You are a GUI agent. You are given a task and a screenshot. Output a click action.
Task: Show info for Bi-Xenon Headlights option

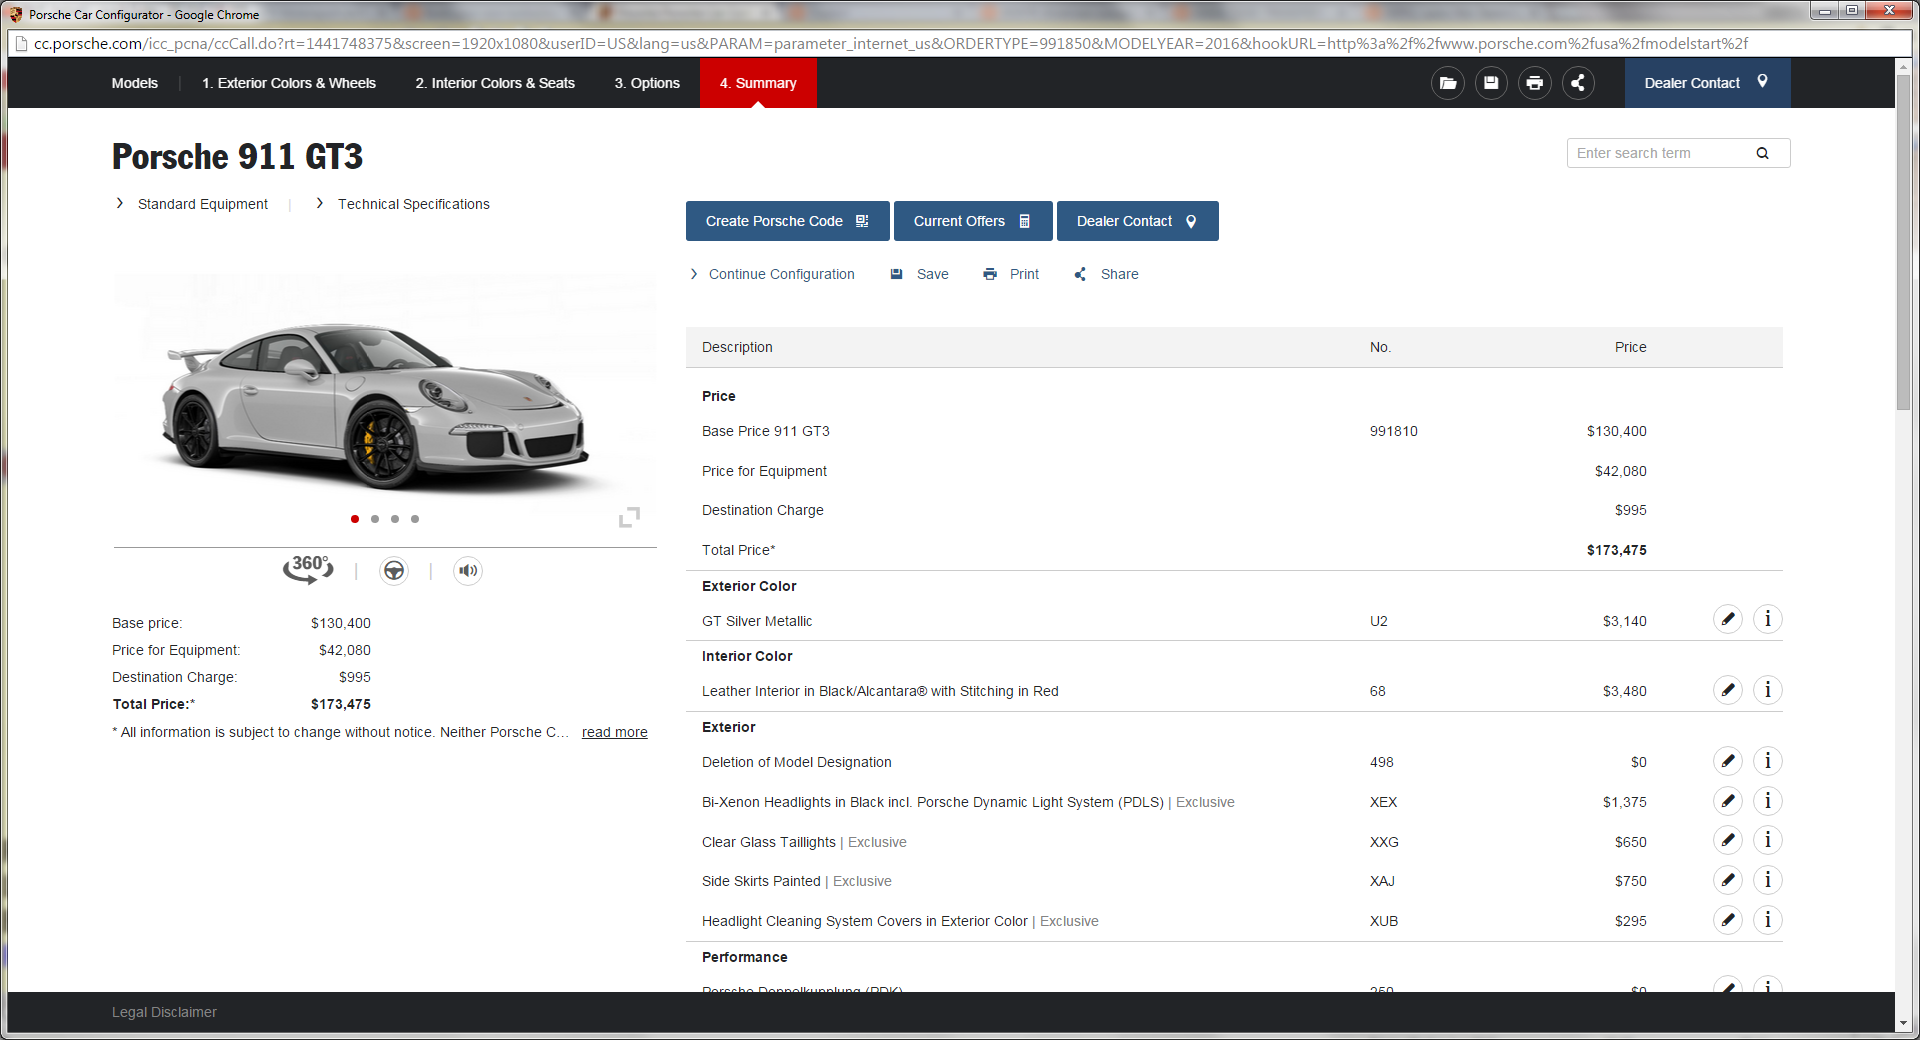coord(1767,801)
